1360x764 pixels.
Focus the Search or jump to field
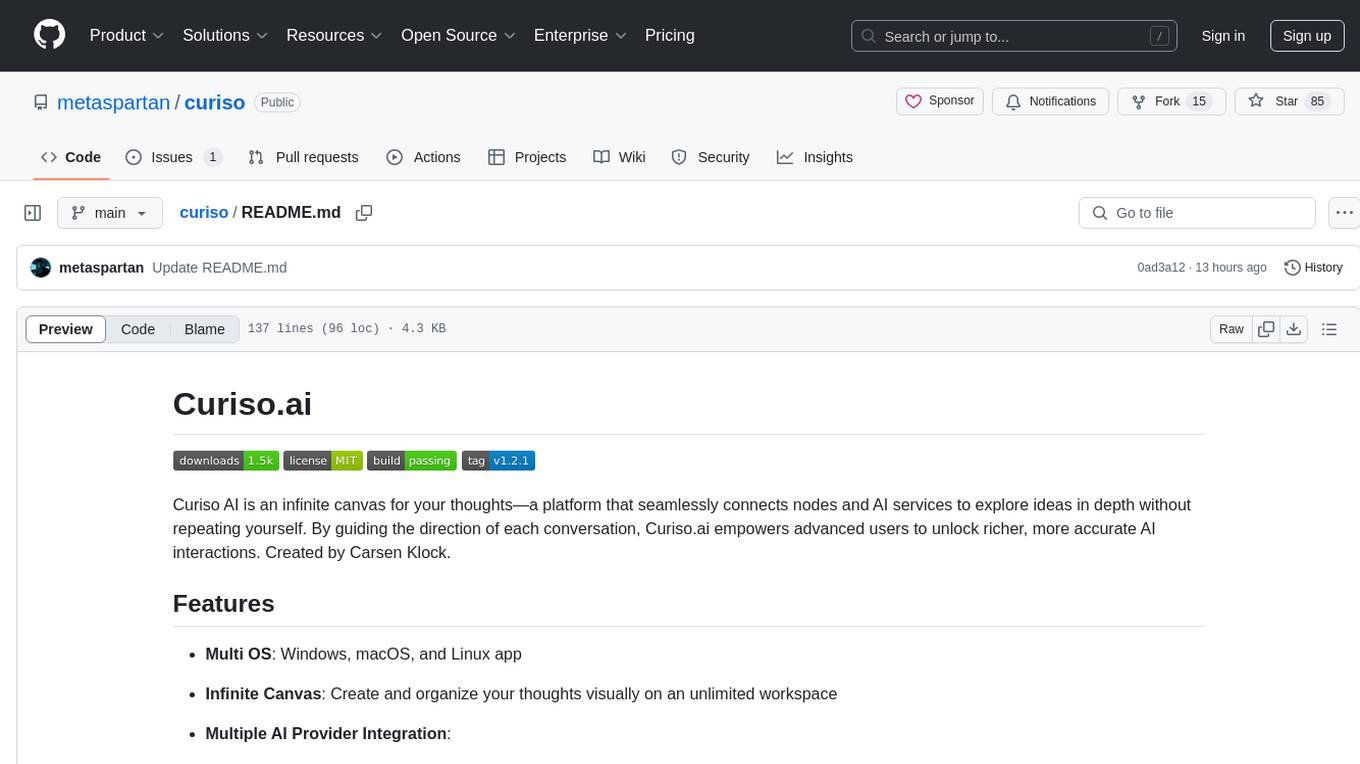(x=1014, y=36)
